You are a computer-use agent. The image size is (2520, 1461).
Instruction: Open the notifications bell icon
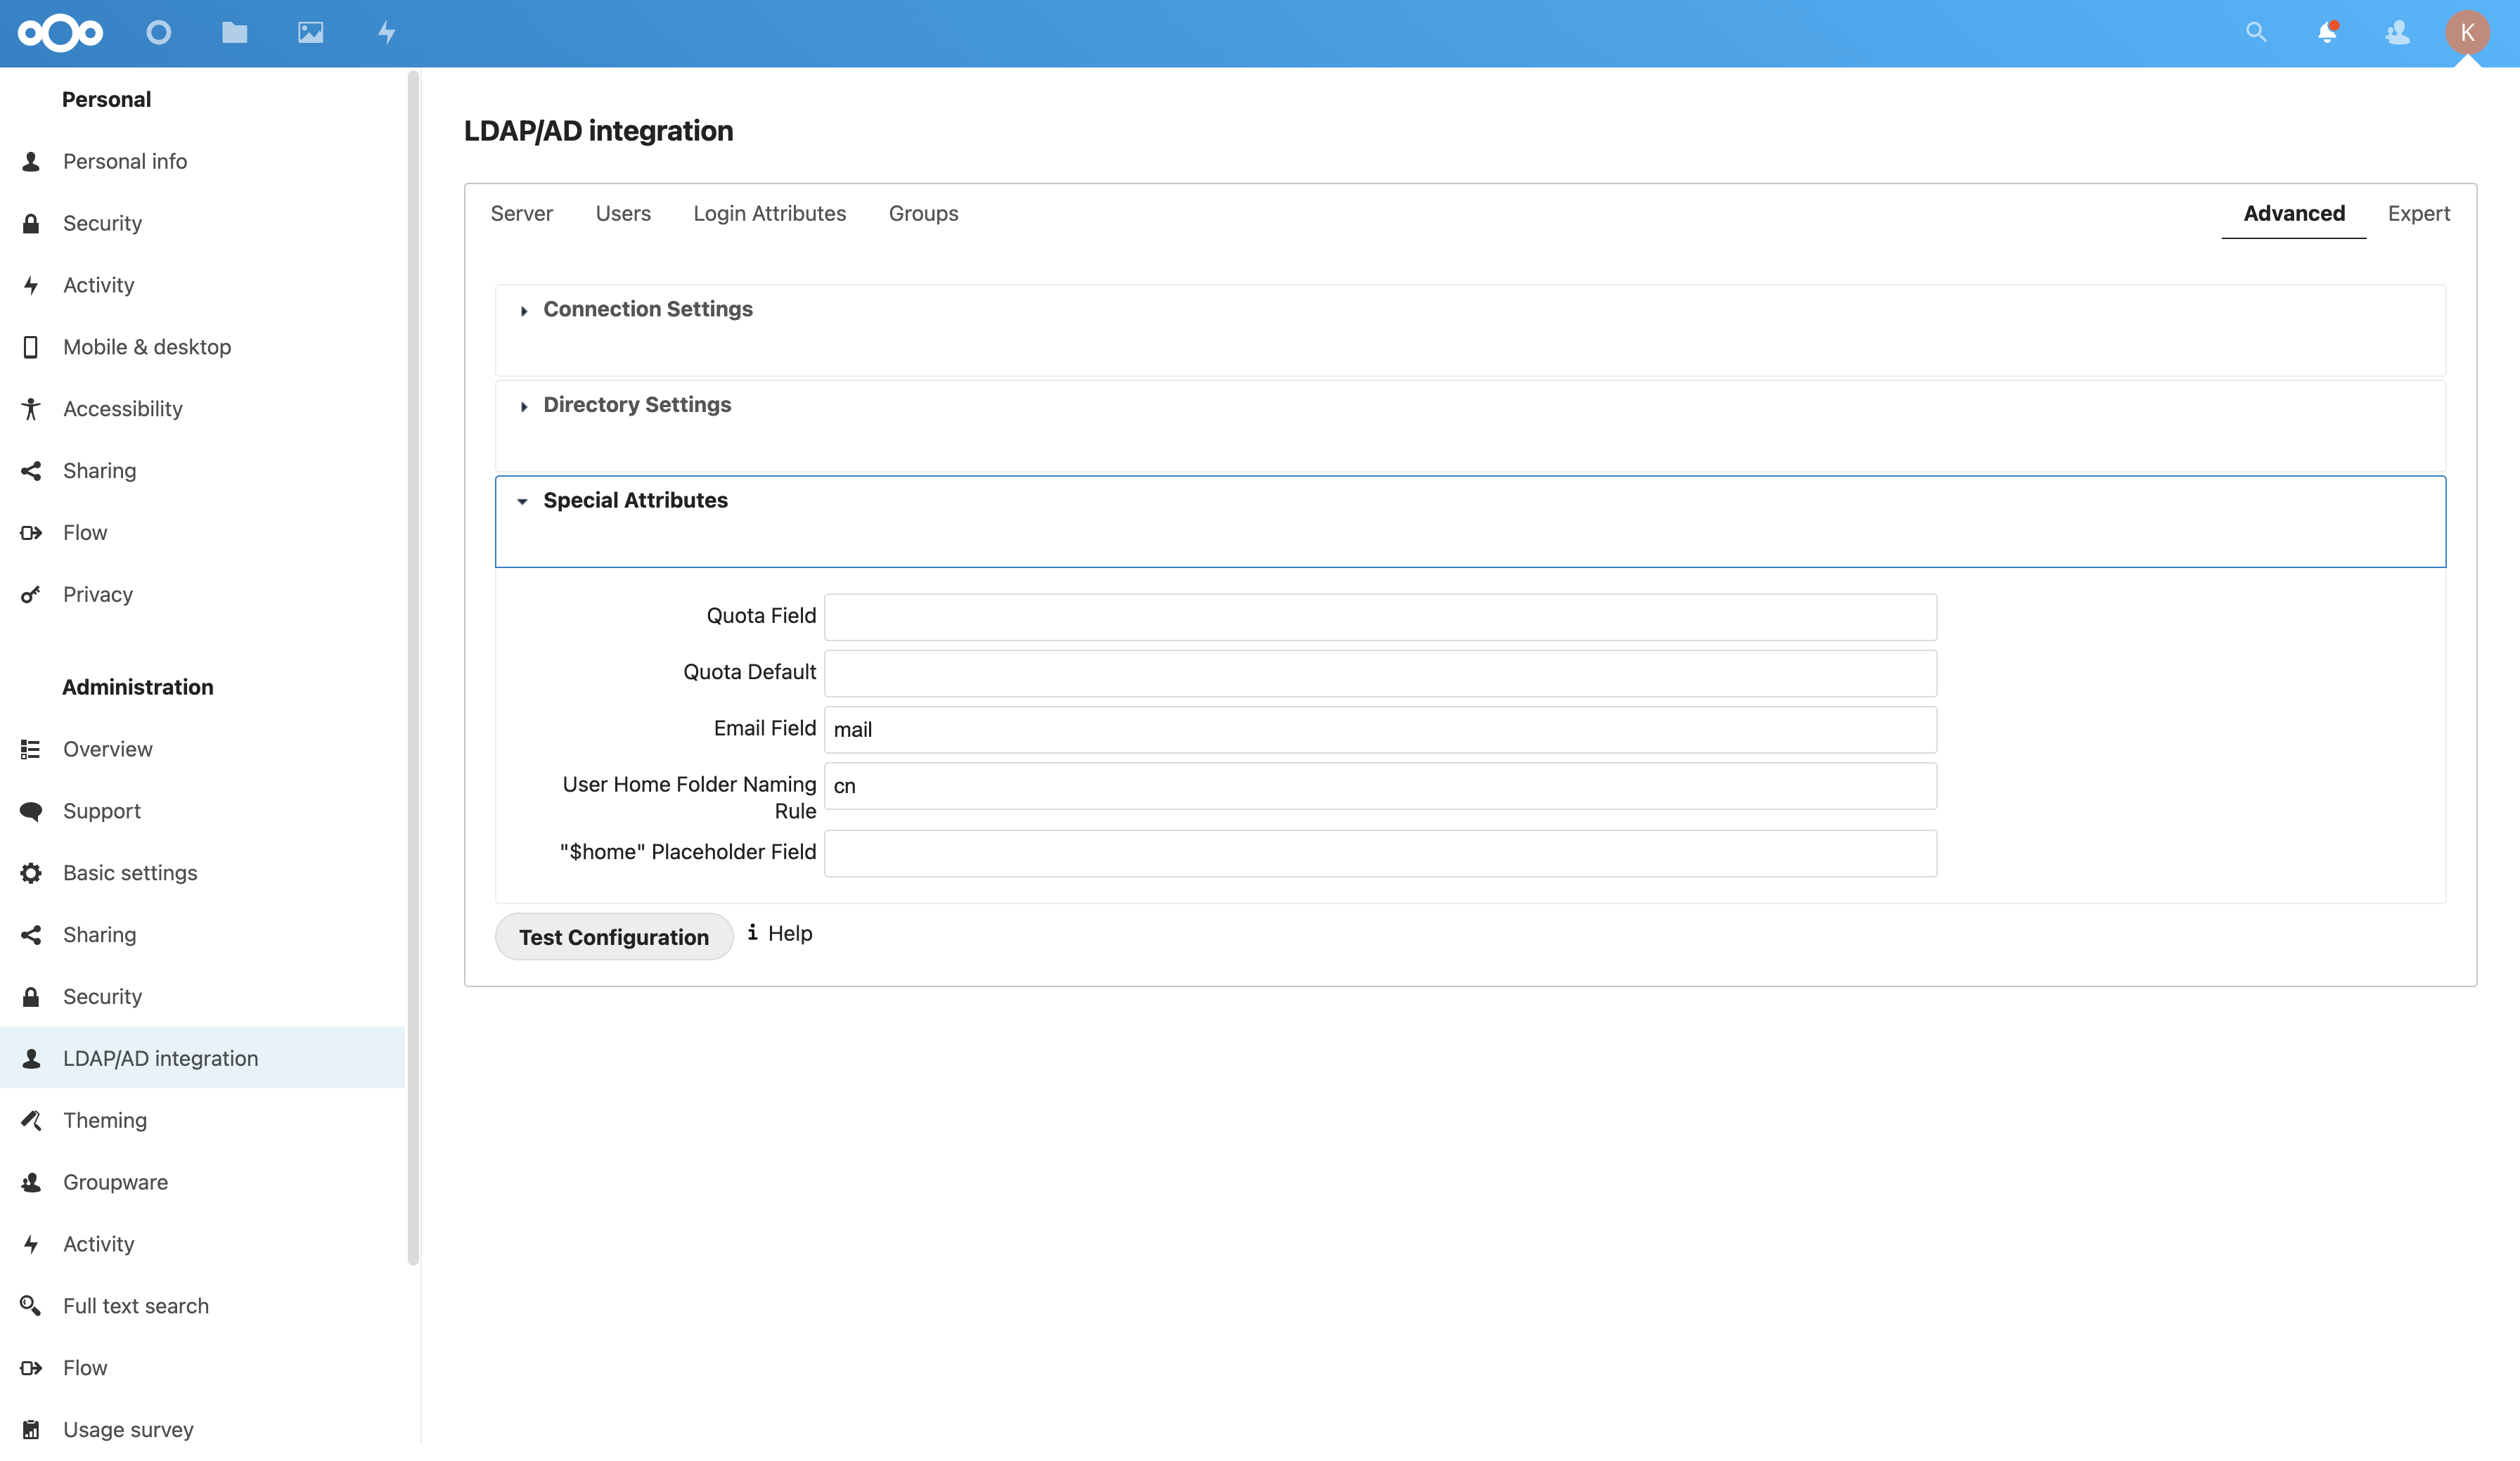(2326, 33)
